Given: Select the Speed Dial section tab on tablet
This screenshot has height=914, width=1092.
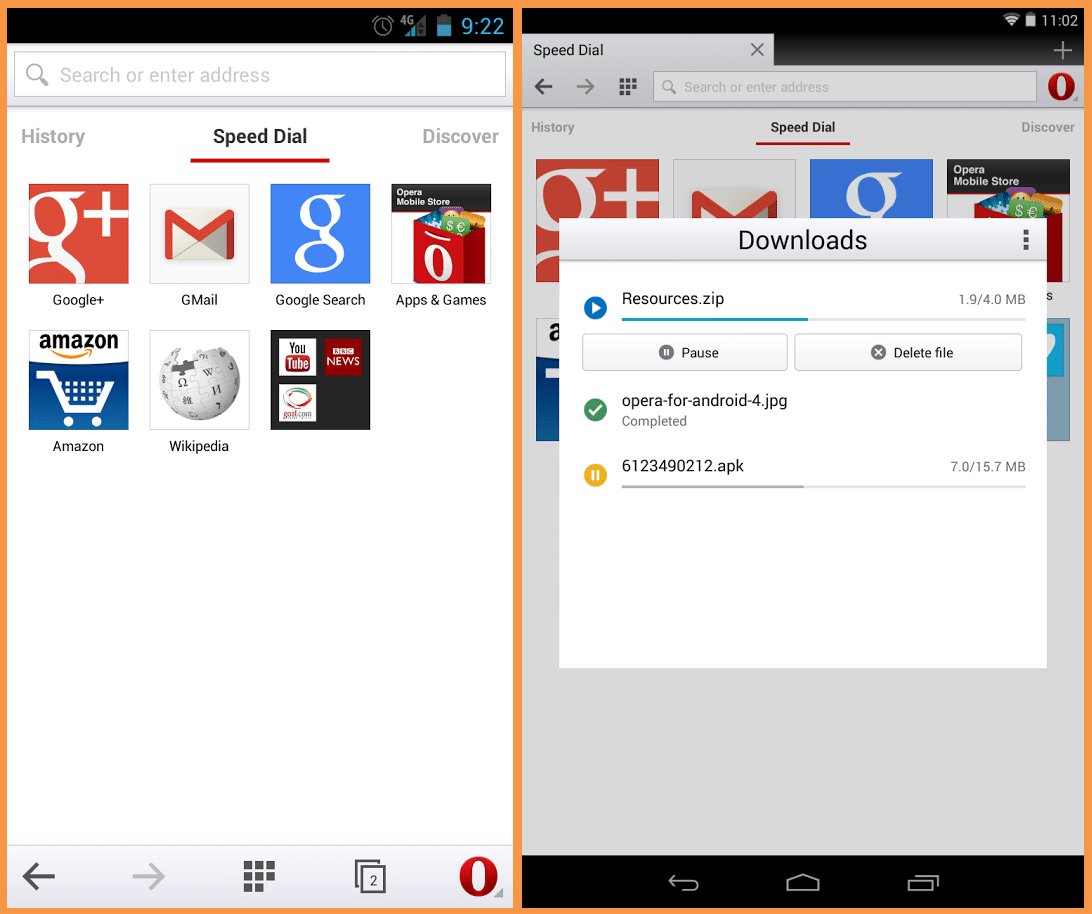Looking at the screenshot, I should click(x=803, y=127).
